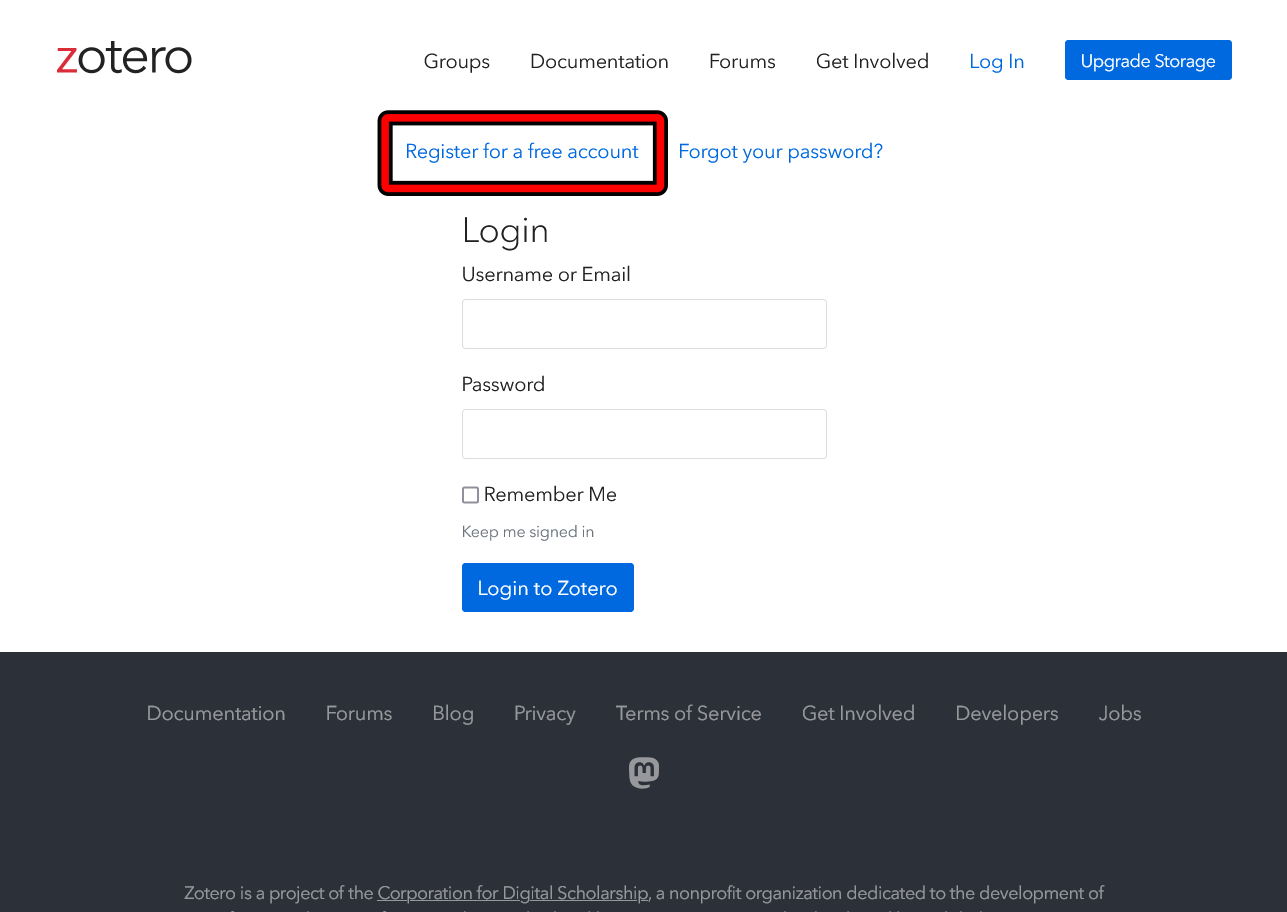Follow Corporation for Digital Scholarship link
The height and width of the screenshot is (912, 1287).
(x=513, y=893)
